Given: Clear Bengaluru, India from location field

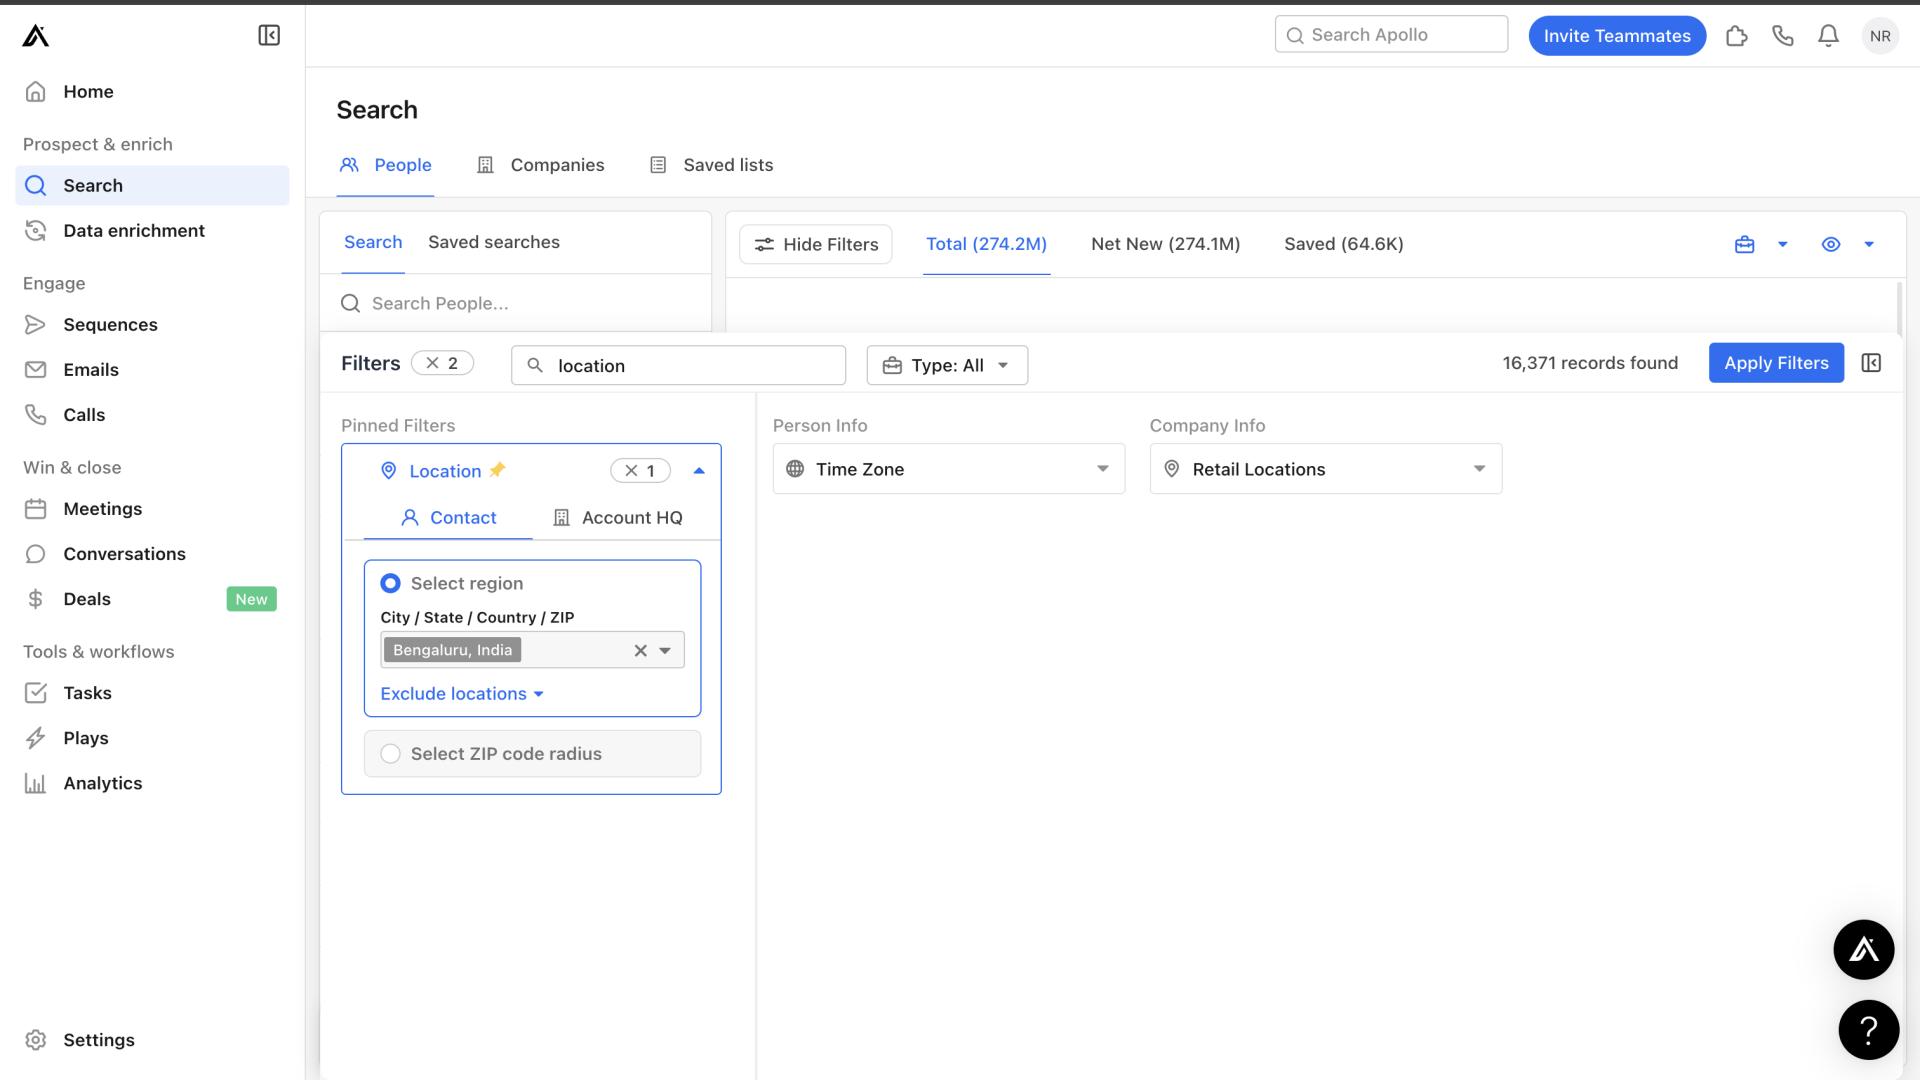Looking at the screenshot, I should [640, 651].
